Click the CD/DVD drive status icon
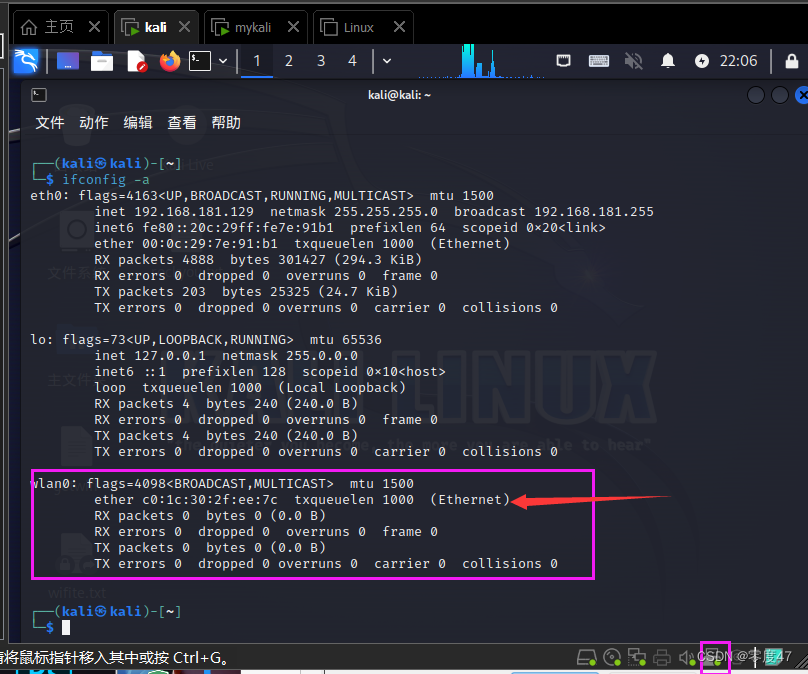 coord(612,657)
